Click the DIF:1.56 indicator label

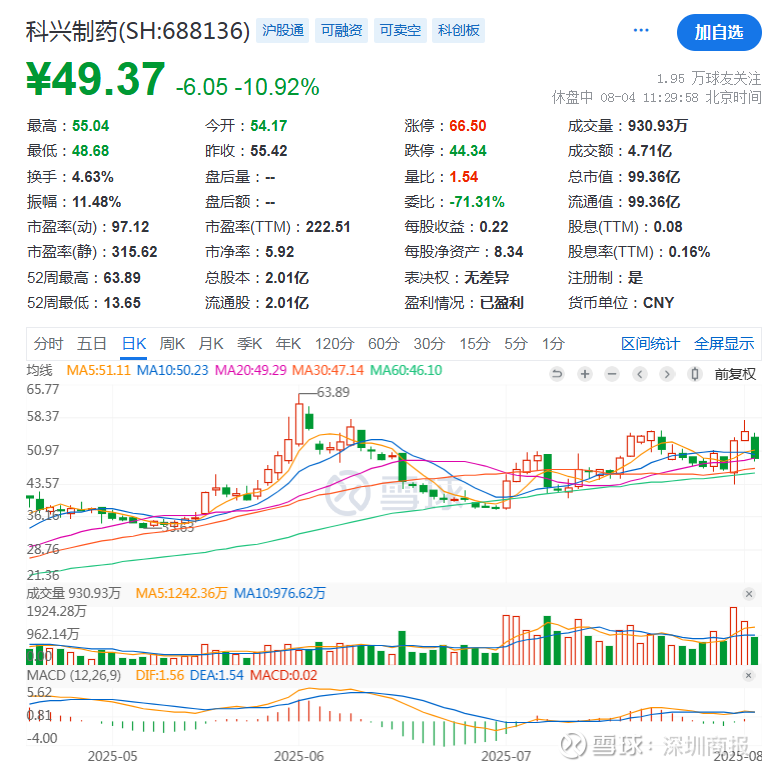click(x=160, y=675)
